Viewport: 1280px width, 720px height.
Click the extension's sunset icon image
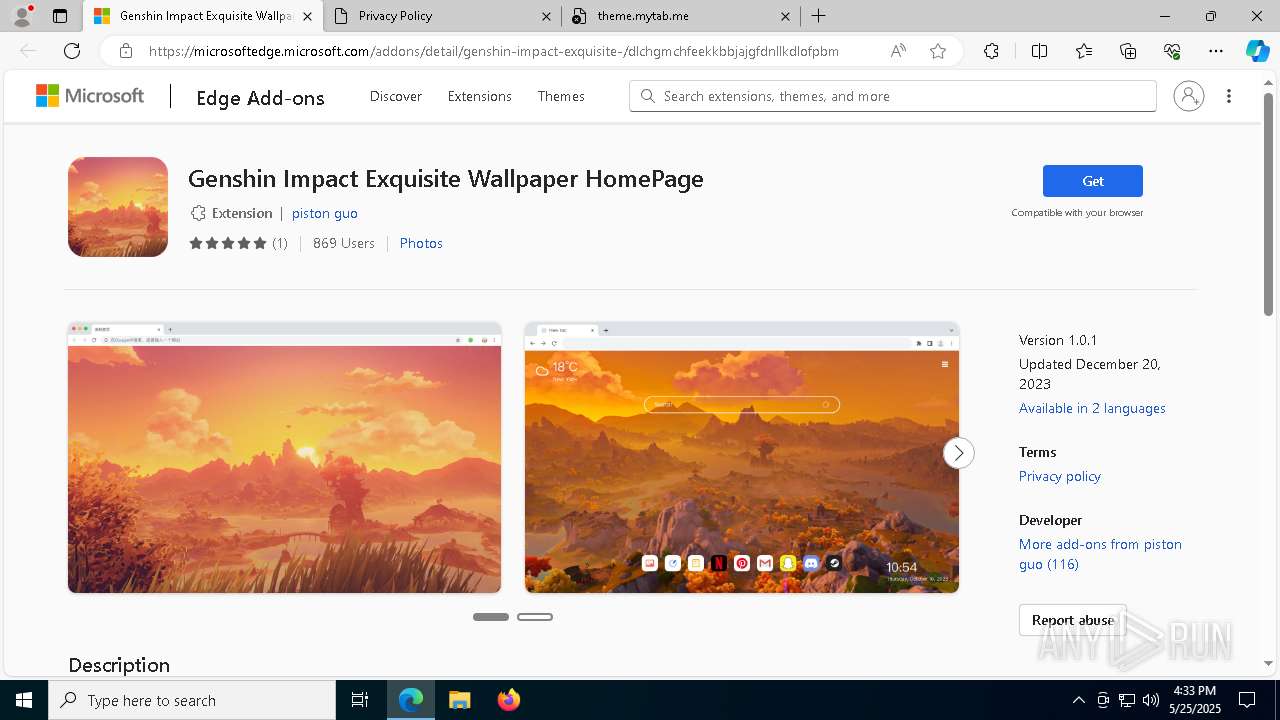click(x=118, y=207)
